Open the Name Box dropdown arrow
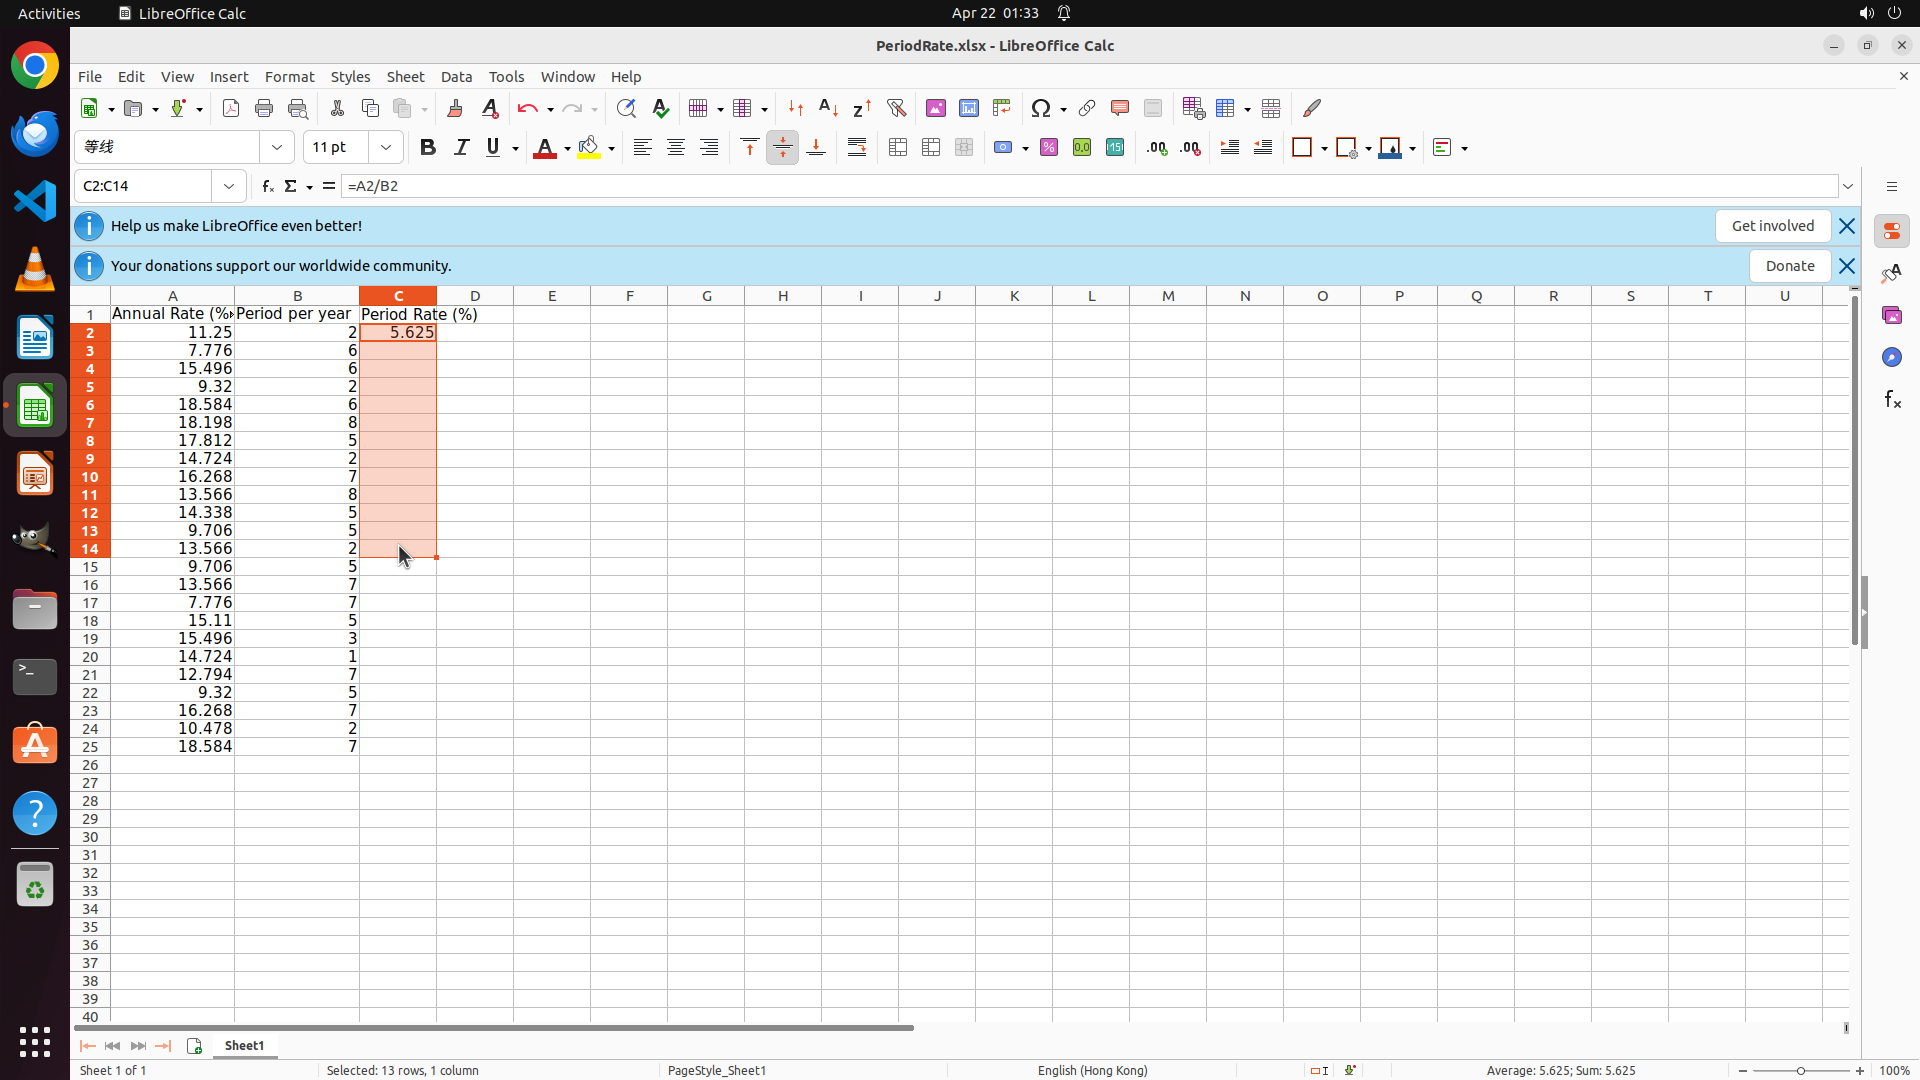Image resolution: width=1920 pixels, height=1080 pixels. 229,186
